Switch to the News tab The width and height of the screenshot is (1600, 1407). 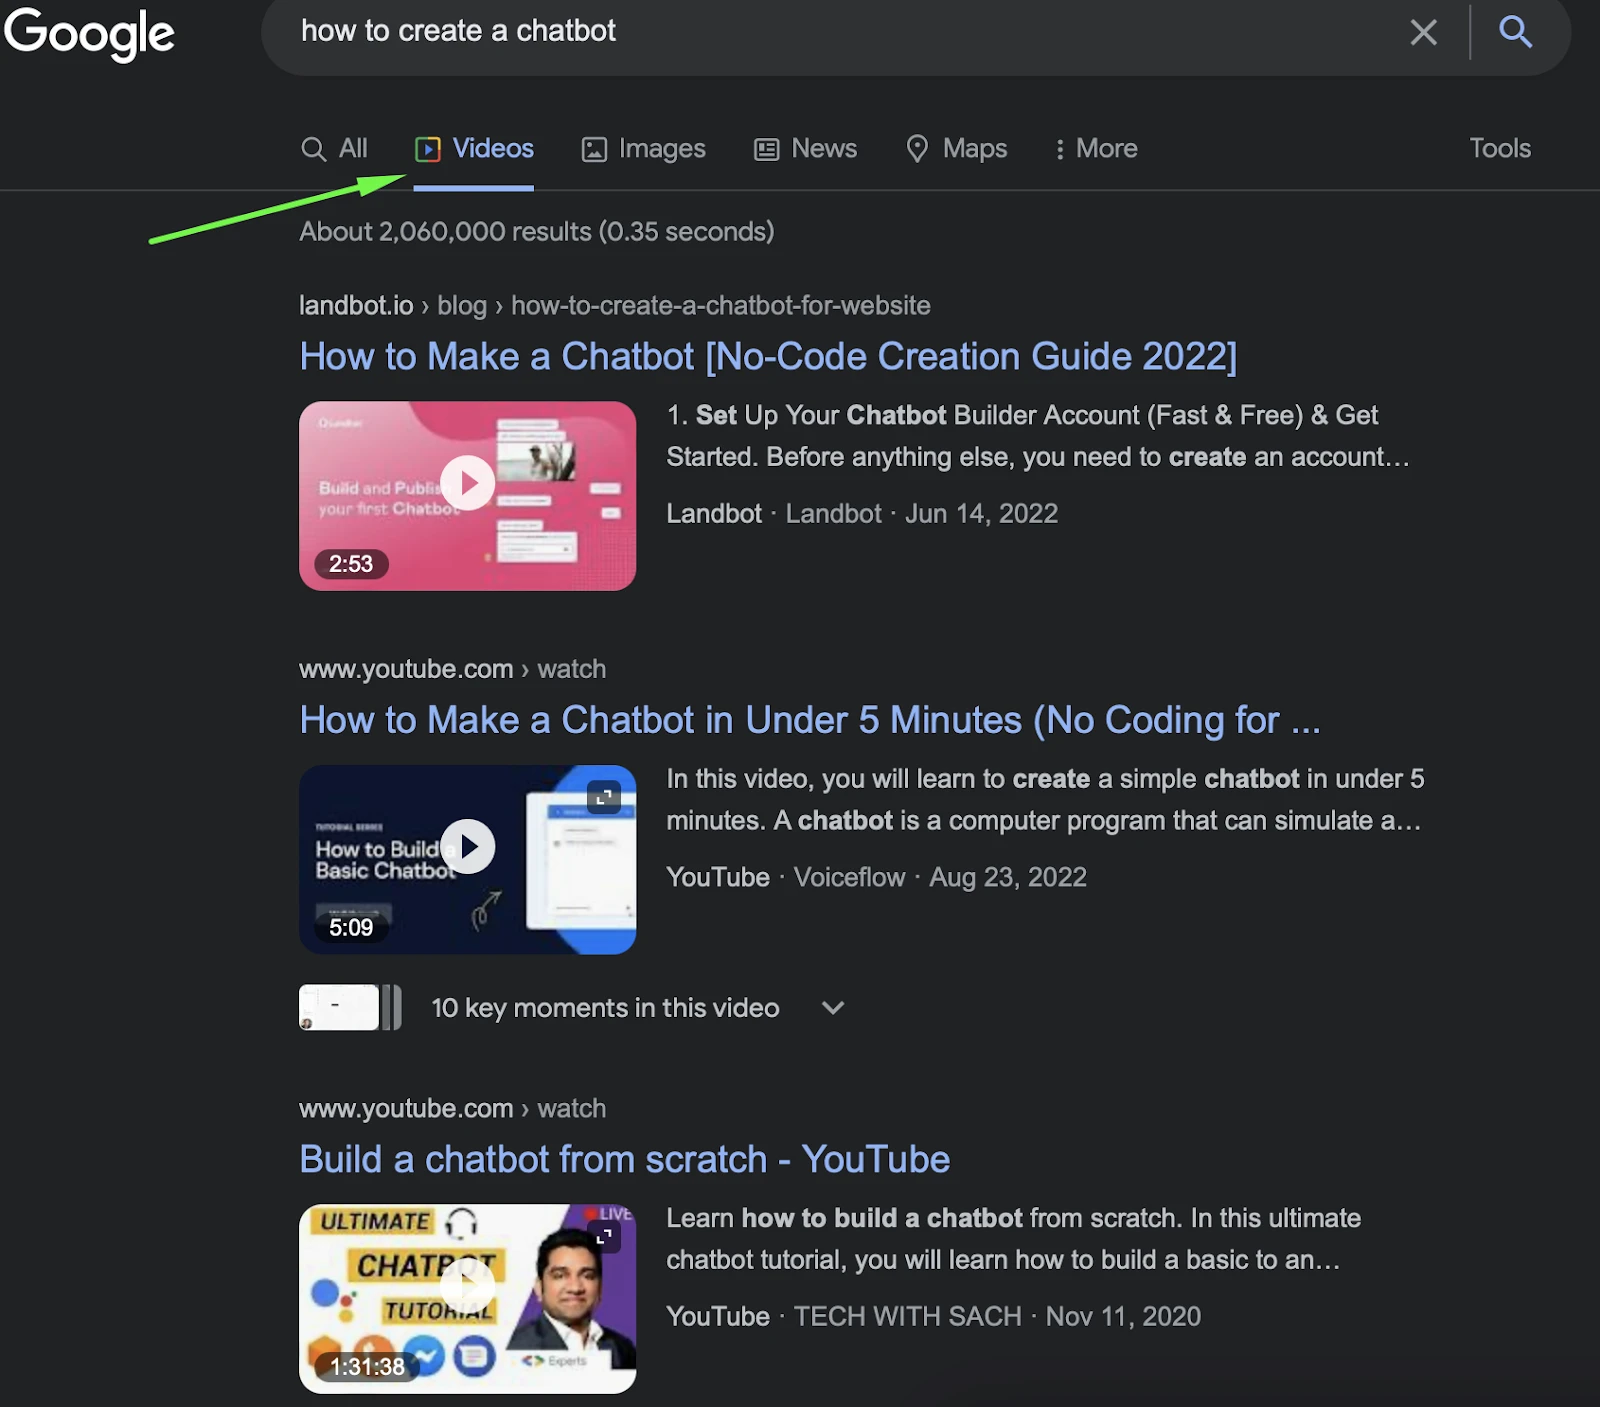point(805,148)
